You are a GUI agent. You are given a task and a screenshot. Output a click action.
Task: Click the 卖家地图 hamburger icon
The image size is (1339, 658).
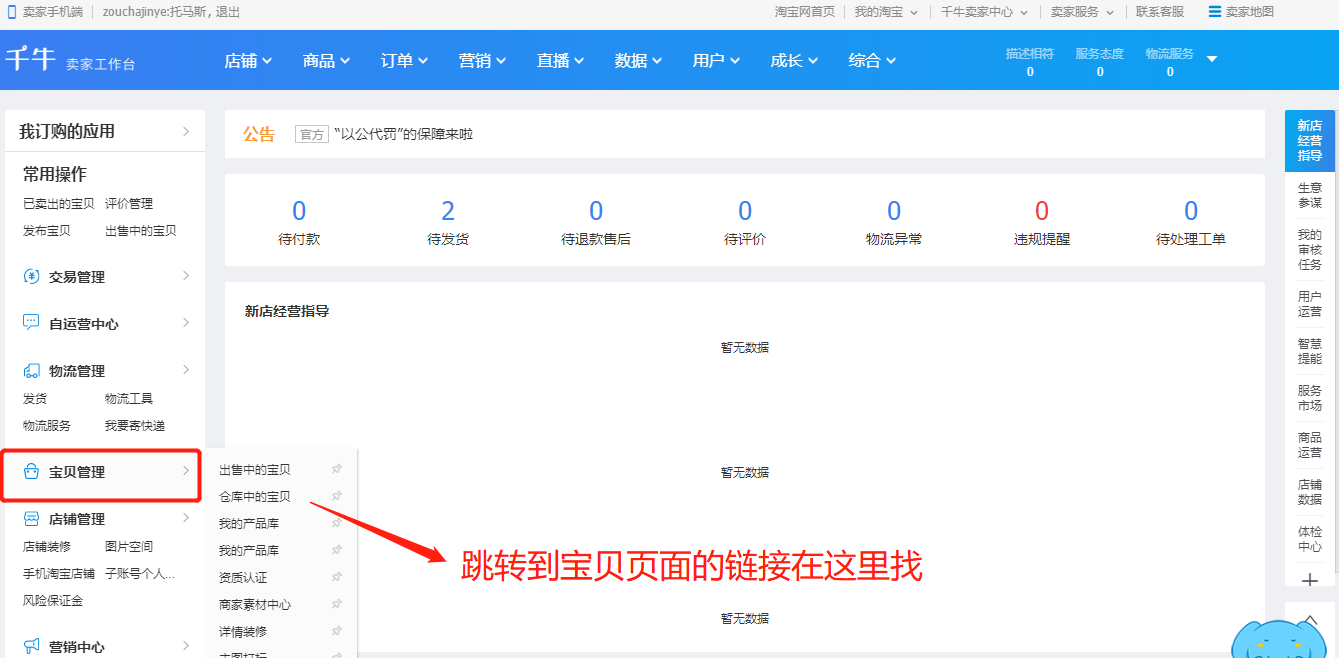point(1215,12)
